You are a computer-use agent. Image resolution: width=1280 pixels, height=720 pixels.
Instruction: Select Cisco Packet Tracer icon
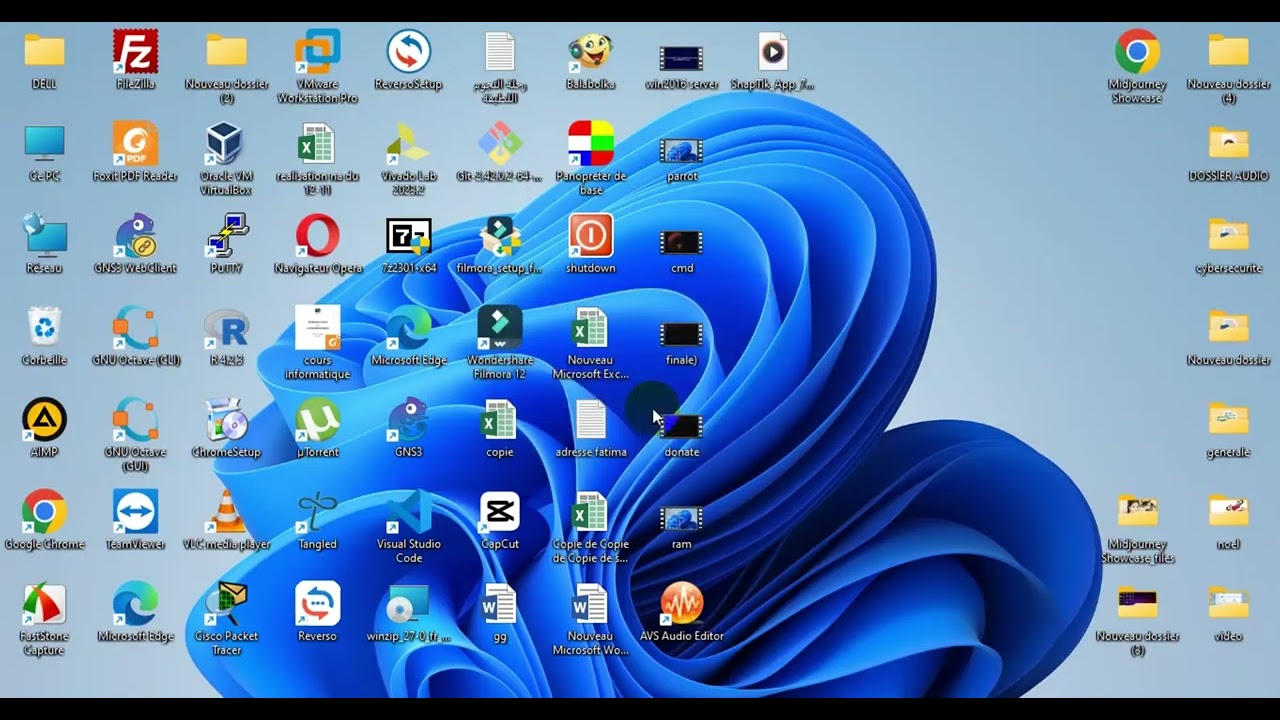pos(226,604)
